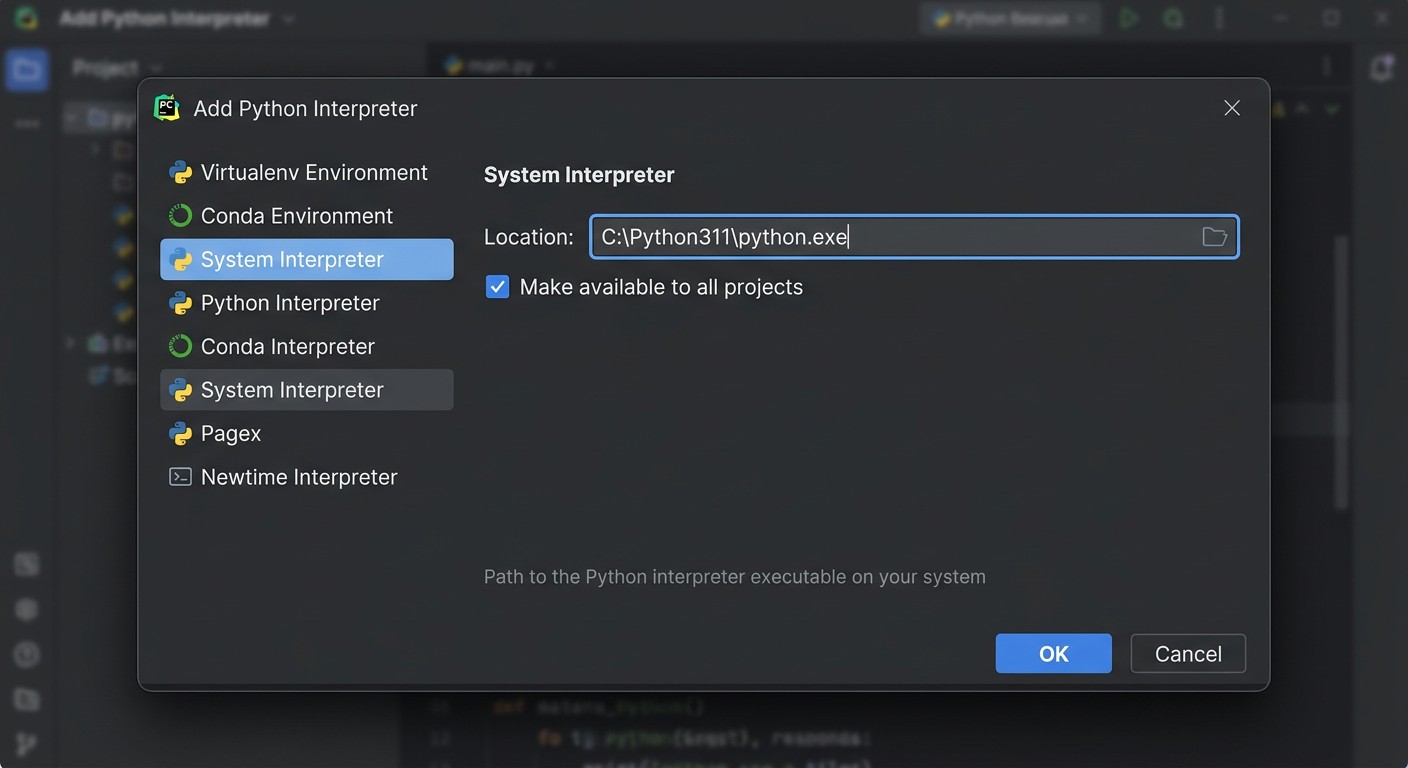
Task: Confirm the dialog with OK
Action: click(1053, 654)
